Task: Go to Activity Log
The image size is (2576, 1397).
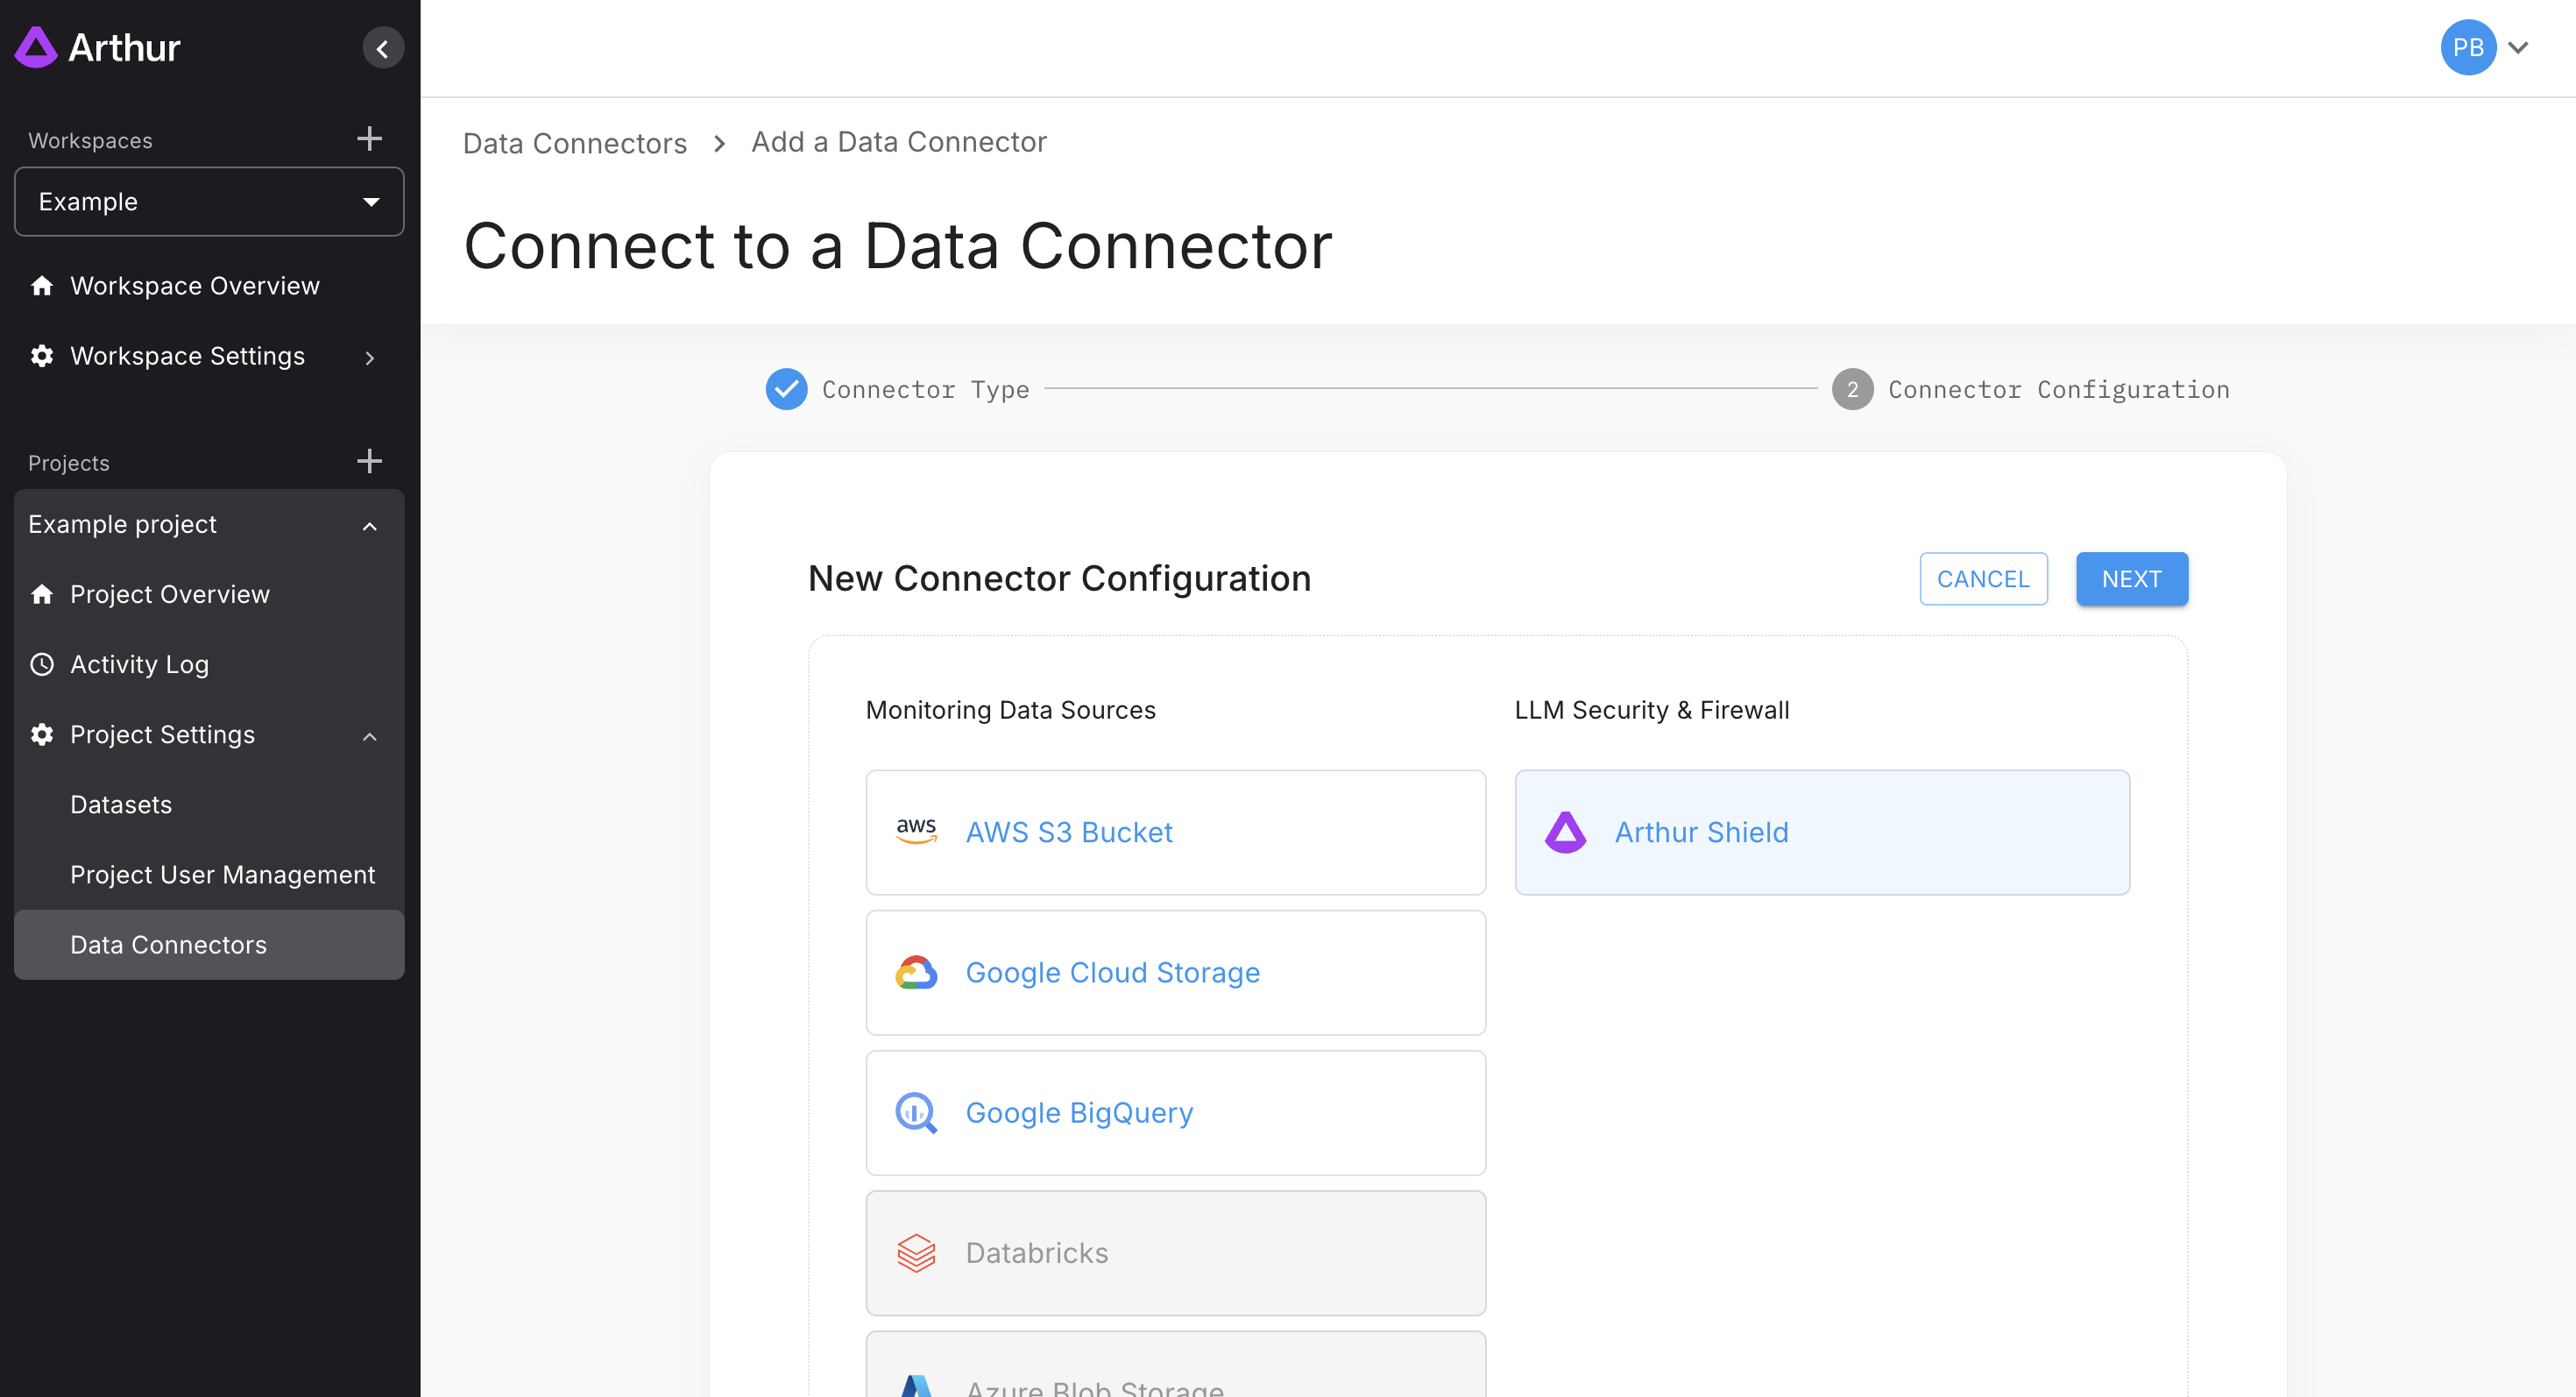Action: (139, 664)
